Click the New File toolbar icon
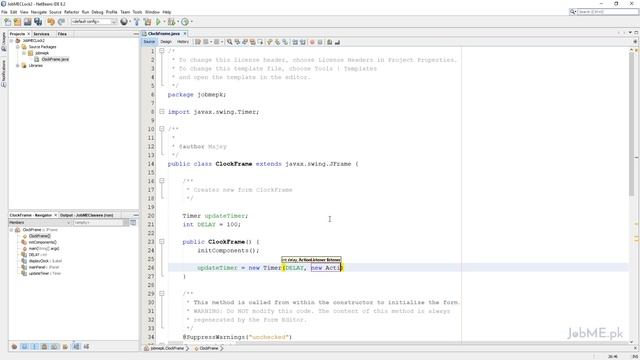Image resolution: width=640 pixels, height=360 pixels. (x=7, y=22)
